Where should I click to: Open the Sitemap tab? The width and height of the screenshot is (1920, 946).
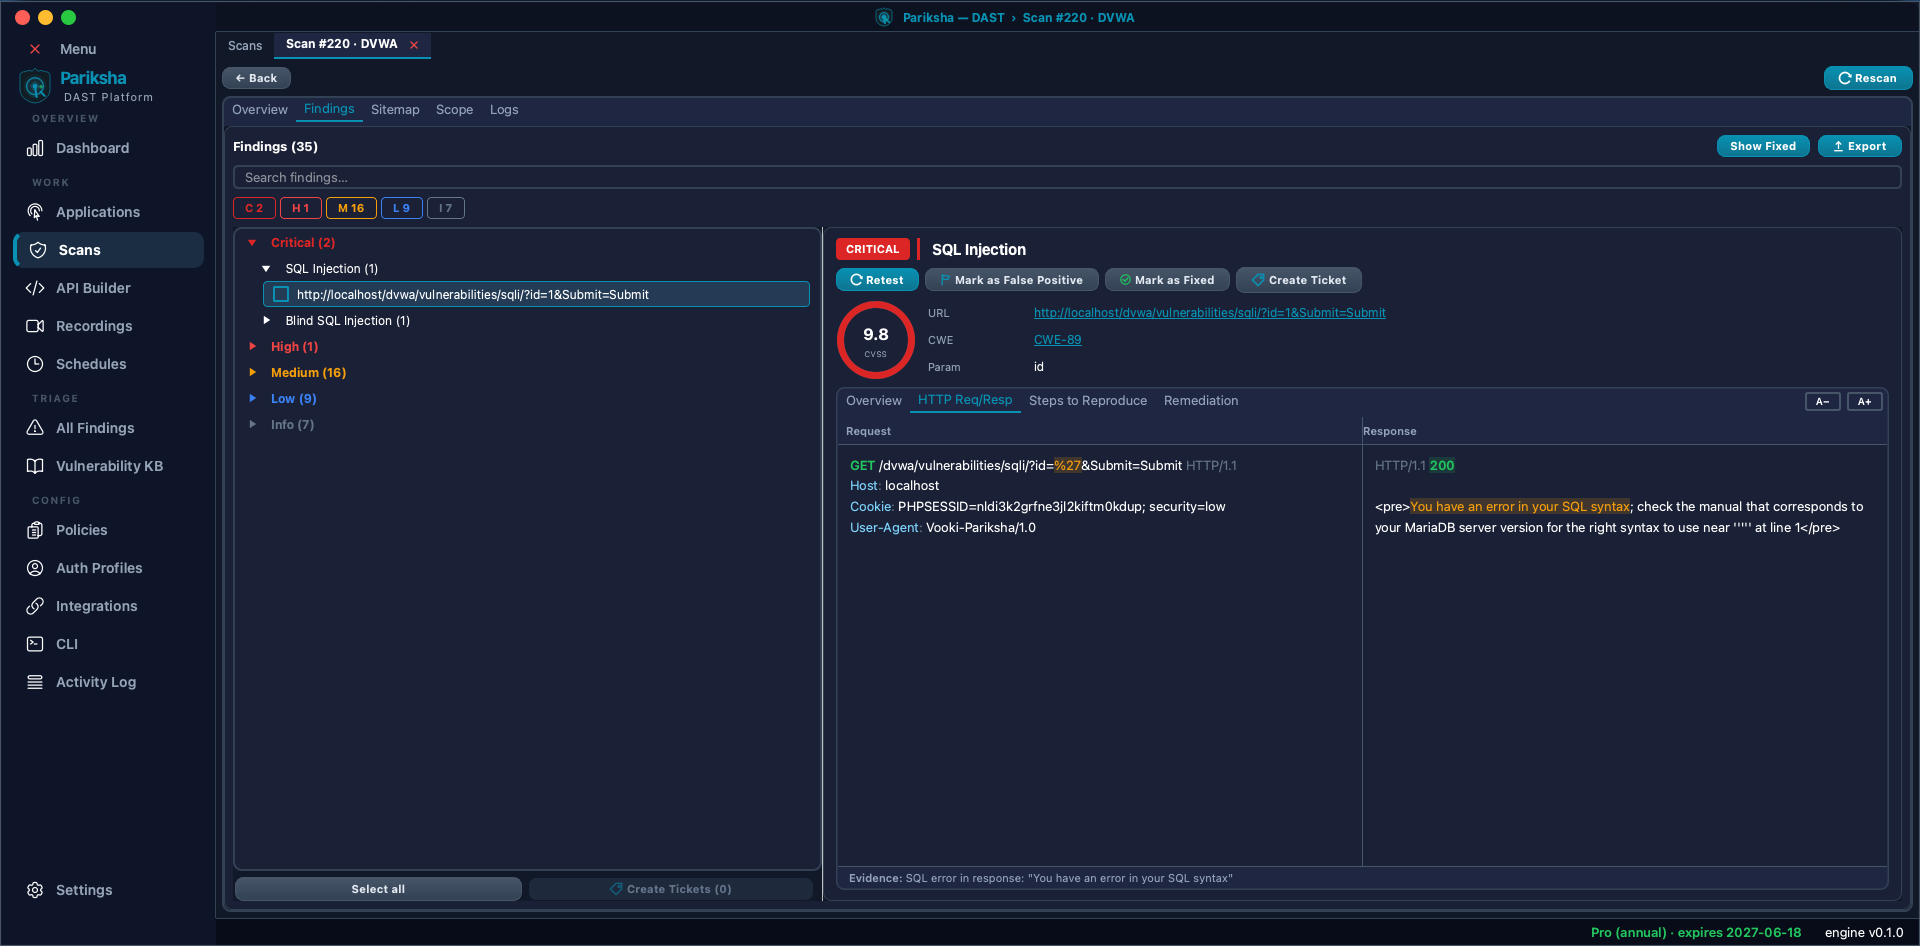pos(395,110)
